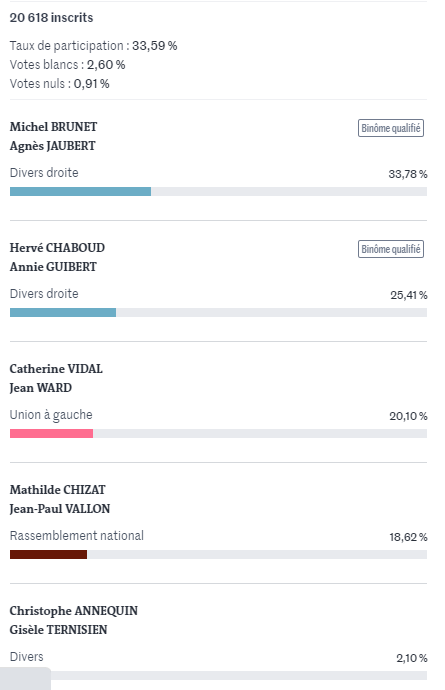Select the Michel BRUNET candidate name
The image size is (445, 690).
pos(53,127)
